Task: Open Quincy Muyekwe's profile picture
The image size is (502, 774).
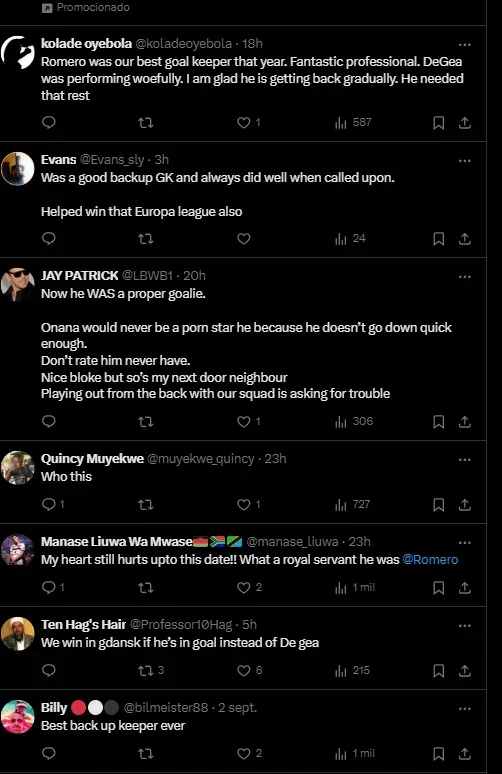Action: click(18, 467)
